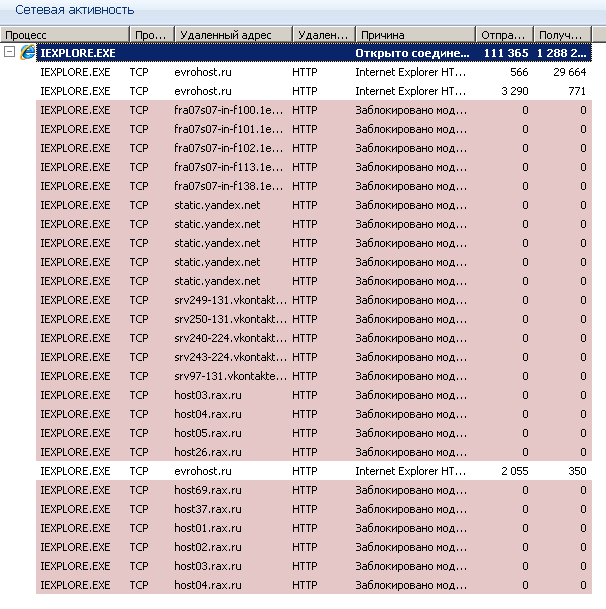Image resolution: width=606 pixels, height=609 pixels.
Task: Select the fra07s07-in-f100 blocked connection row
Action: (230, 110)
